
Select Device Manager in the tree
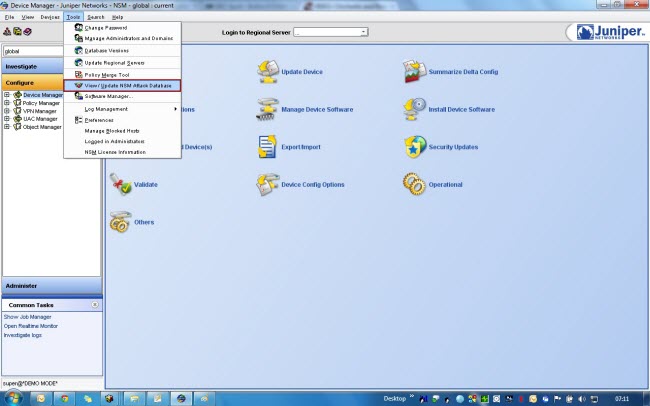[43, 95]
